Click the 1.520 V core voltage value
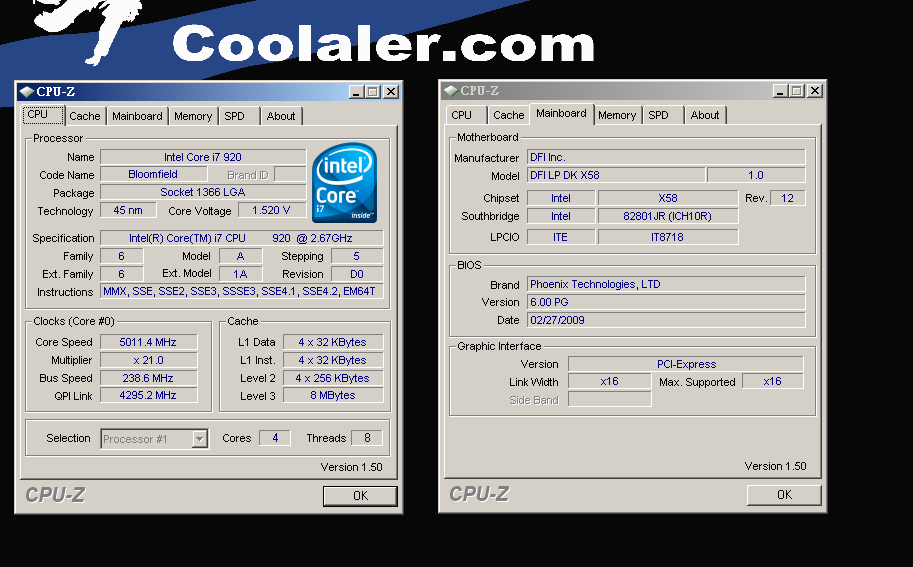 pyautogui.click(x=271, y=210)
